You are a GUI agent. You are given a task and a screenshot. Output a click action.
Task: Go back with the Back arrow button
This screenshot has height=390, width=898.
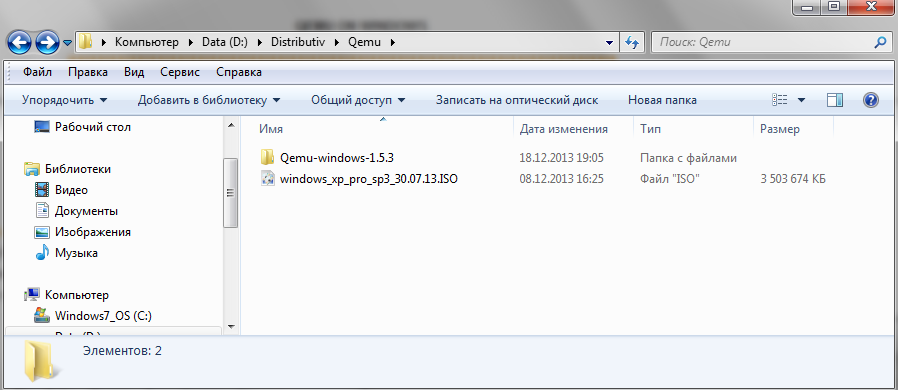[19, 42]
